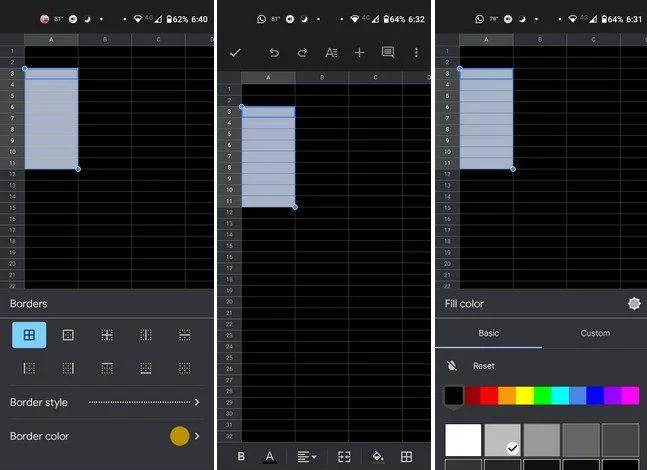Tap the checkmark to confirm edits
This screenshot has width=647, height=470.
[x=235, y=53]
